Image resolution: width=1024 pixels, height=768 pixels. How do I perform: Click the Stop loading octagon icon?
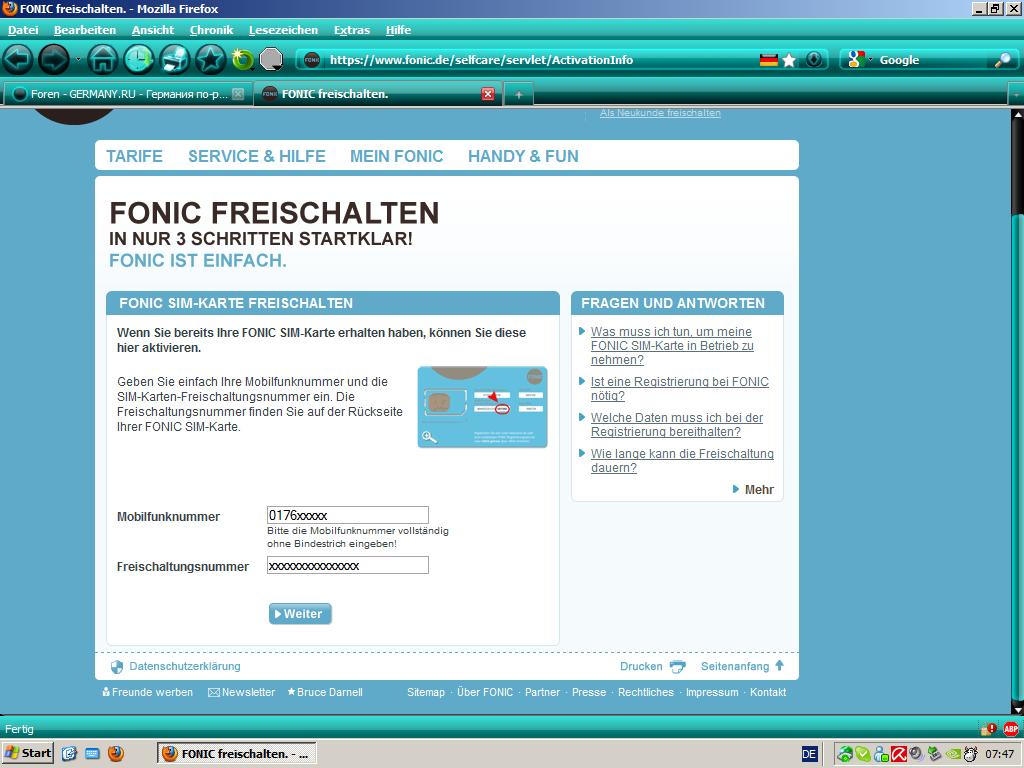[271, 59]
